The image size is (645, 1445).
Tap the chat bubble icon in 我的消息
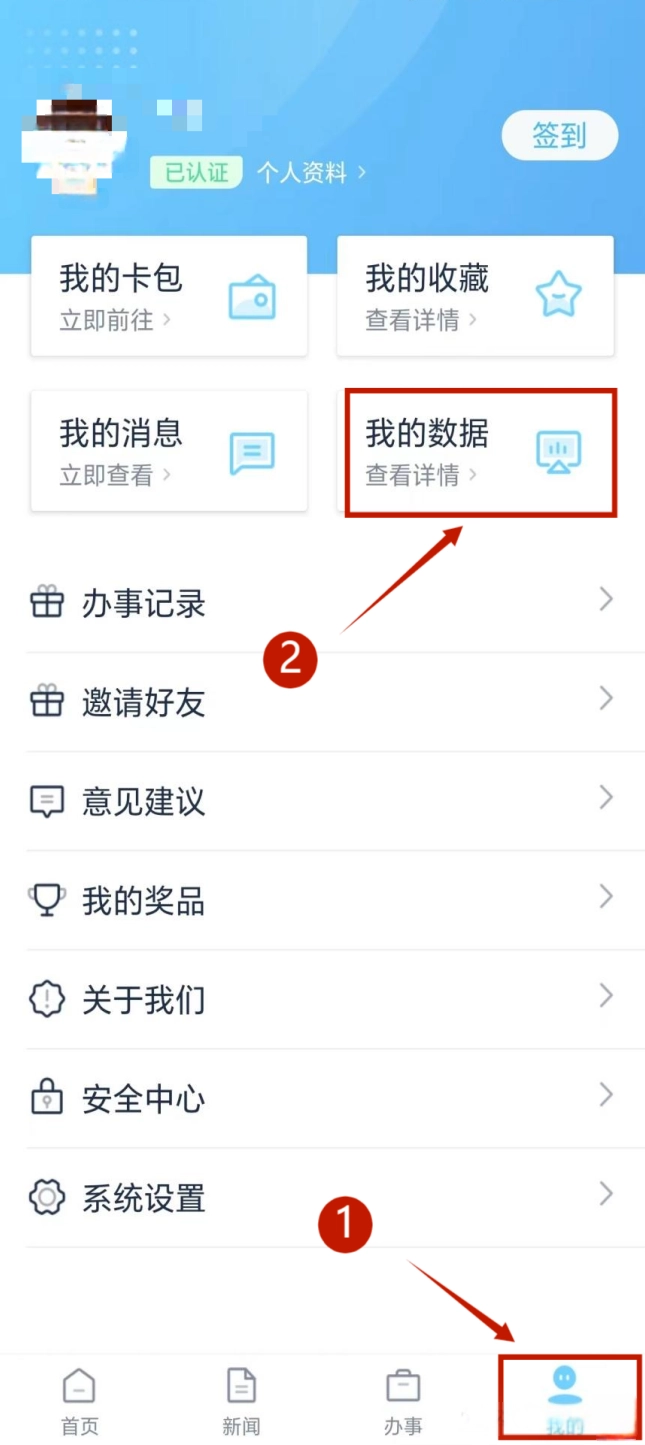[252, 453]
